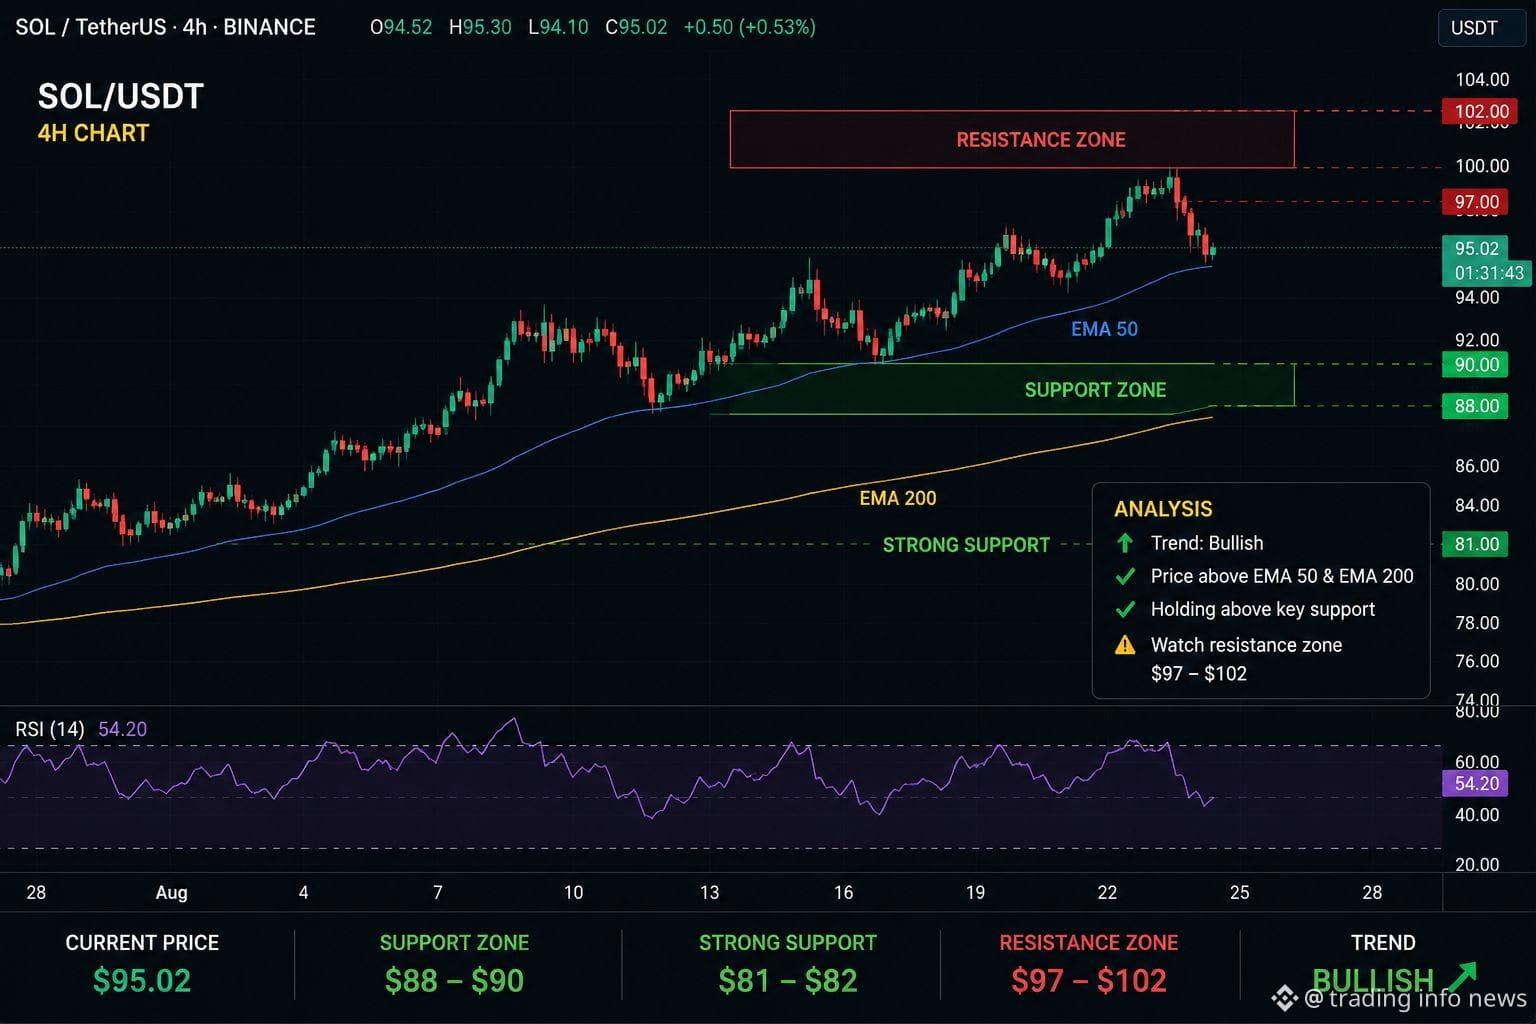Click the yellow 4H CHART subtitle
Viewport: 1536px width, 1024px height.
(x=93, y=133)
